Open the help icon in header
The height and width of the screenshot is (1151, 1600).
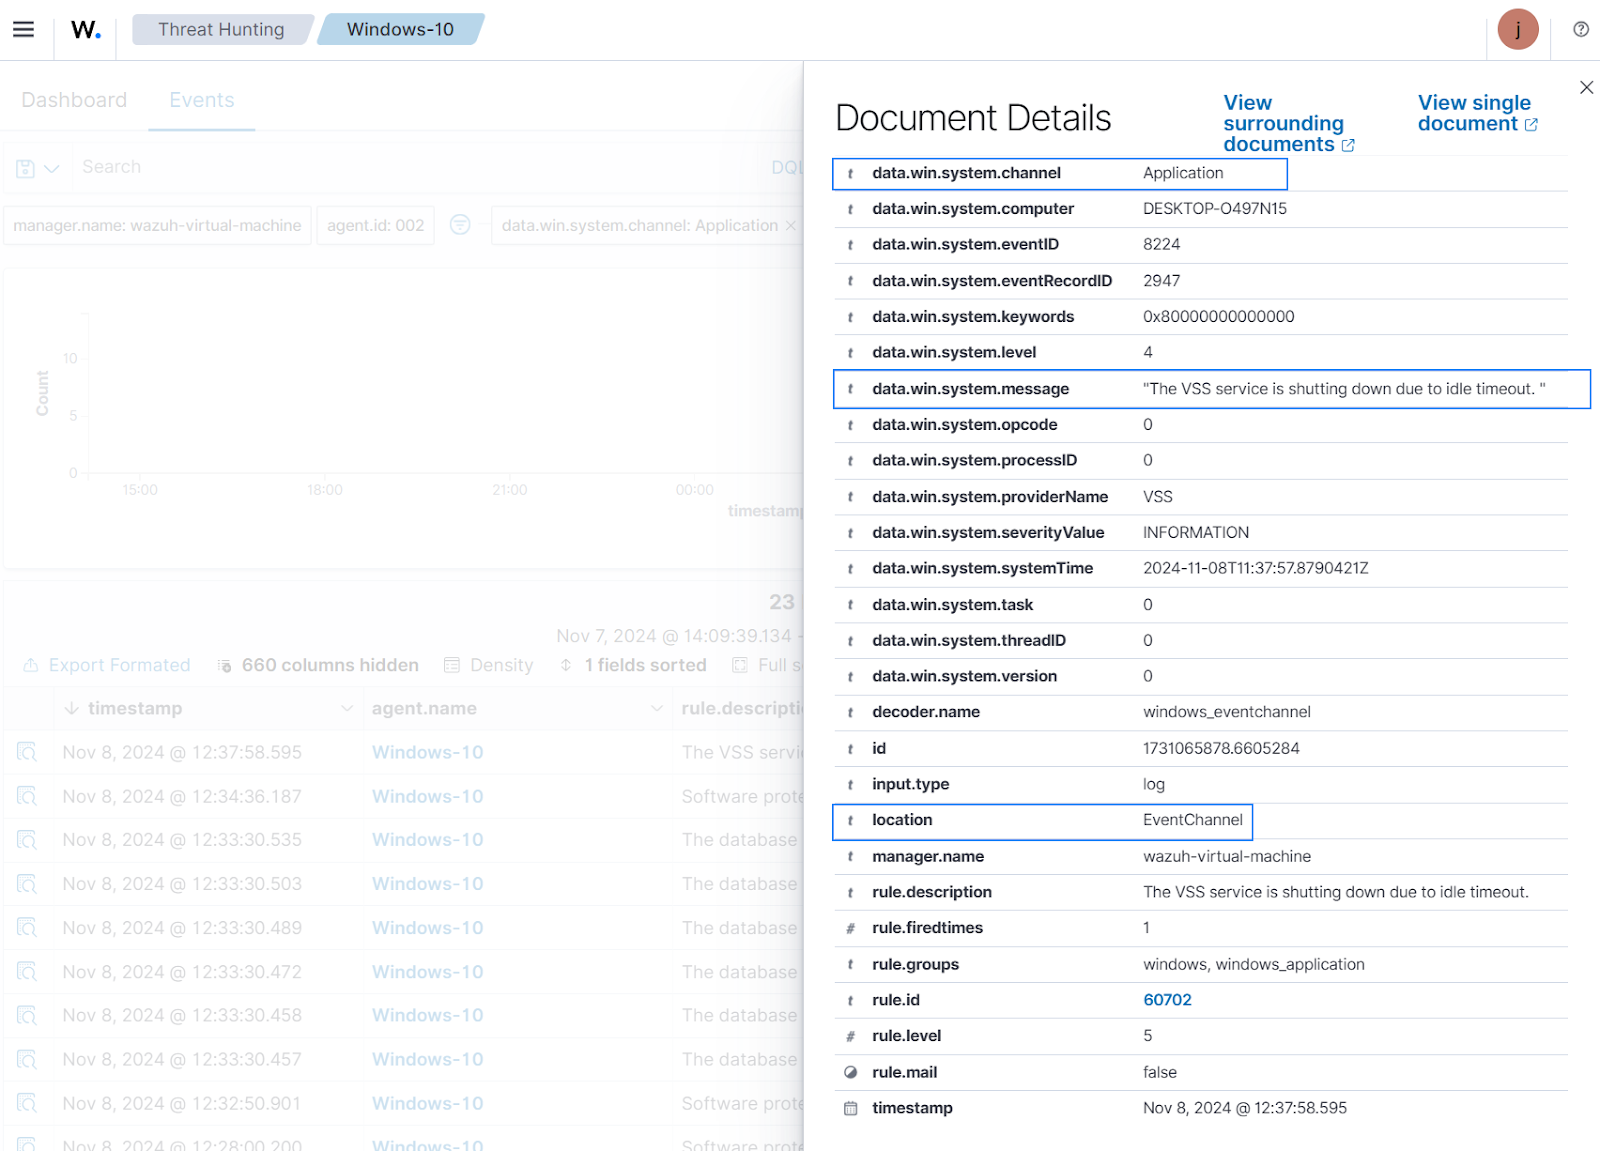point(1581,29)
